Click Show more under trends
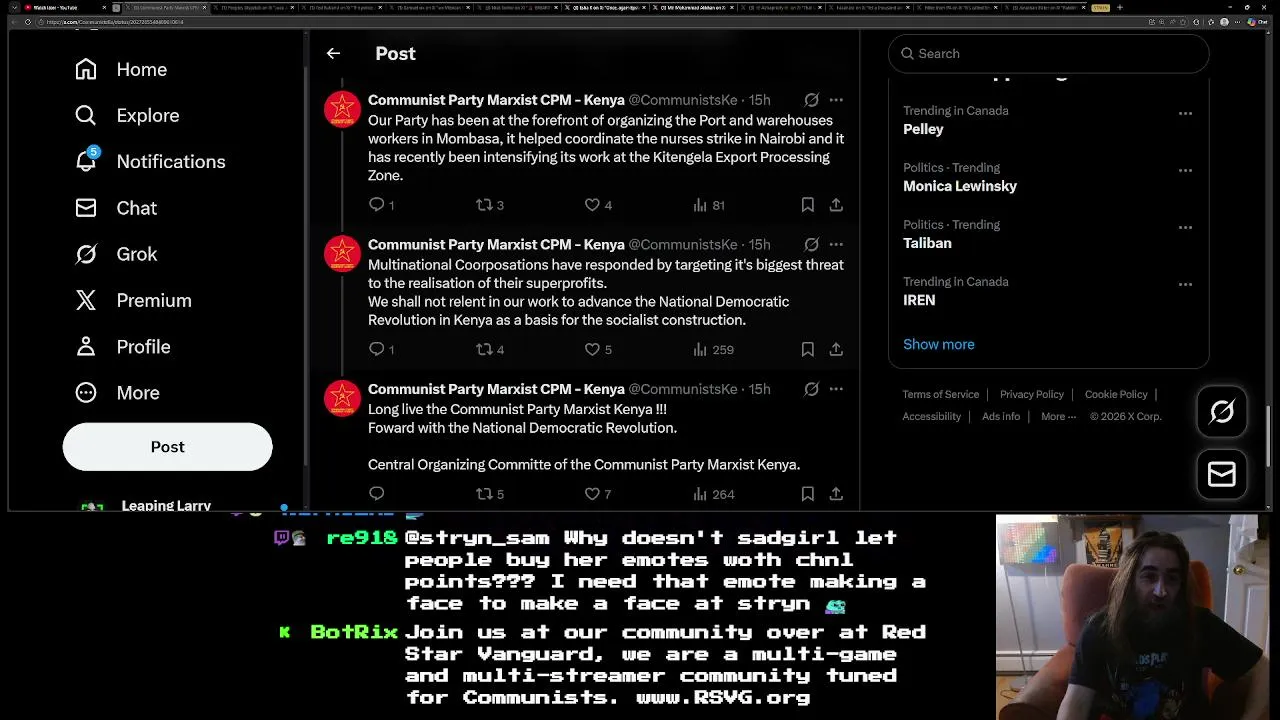 [938, 344]
